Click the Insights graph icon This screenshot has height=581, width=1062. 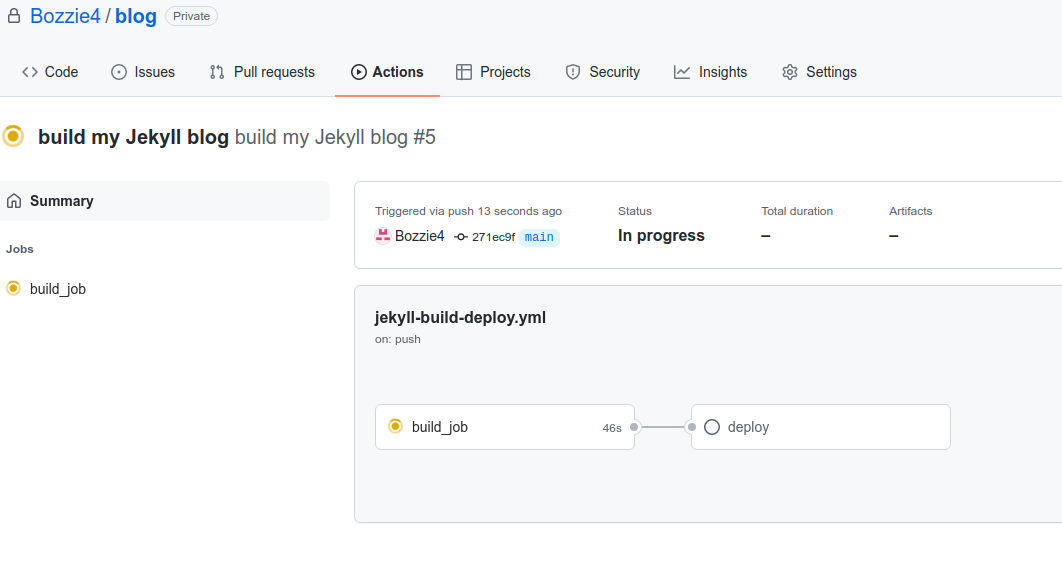pos(682,72)
